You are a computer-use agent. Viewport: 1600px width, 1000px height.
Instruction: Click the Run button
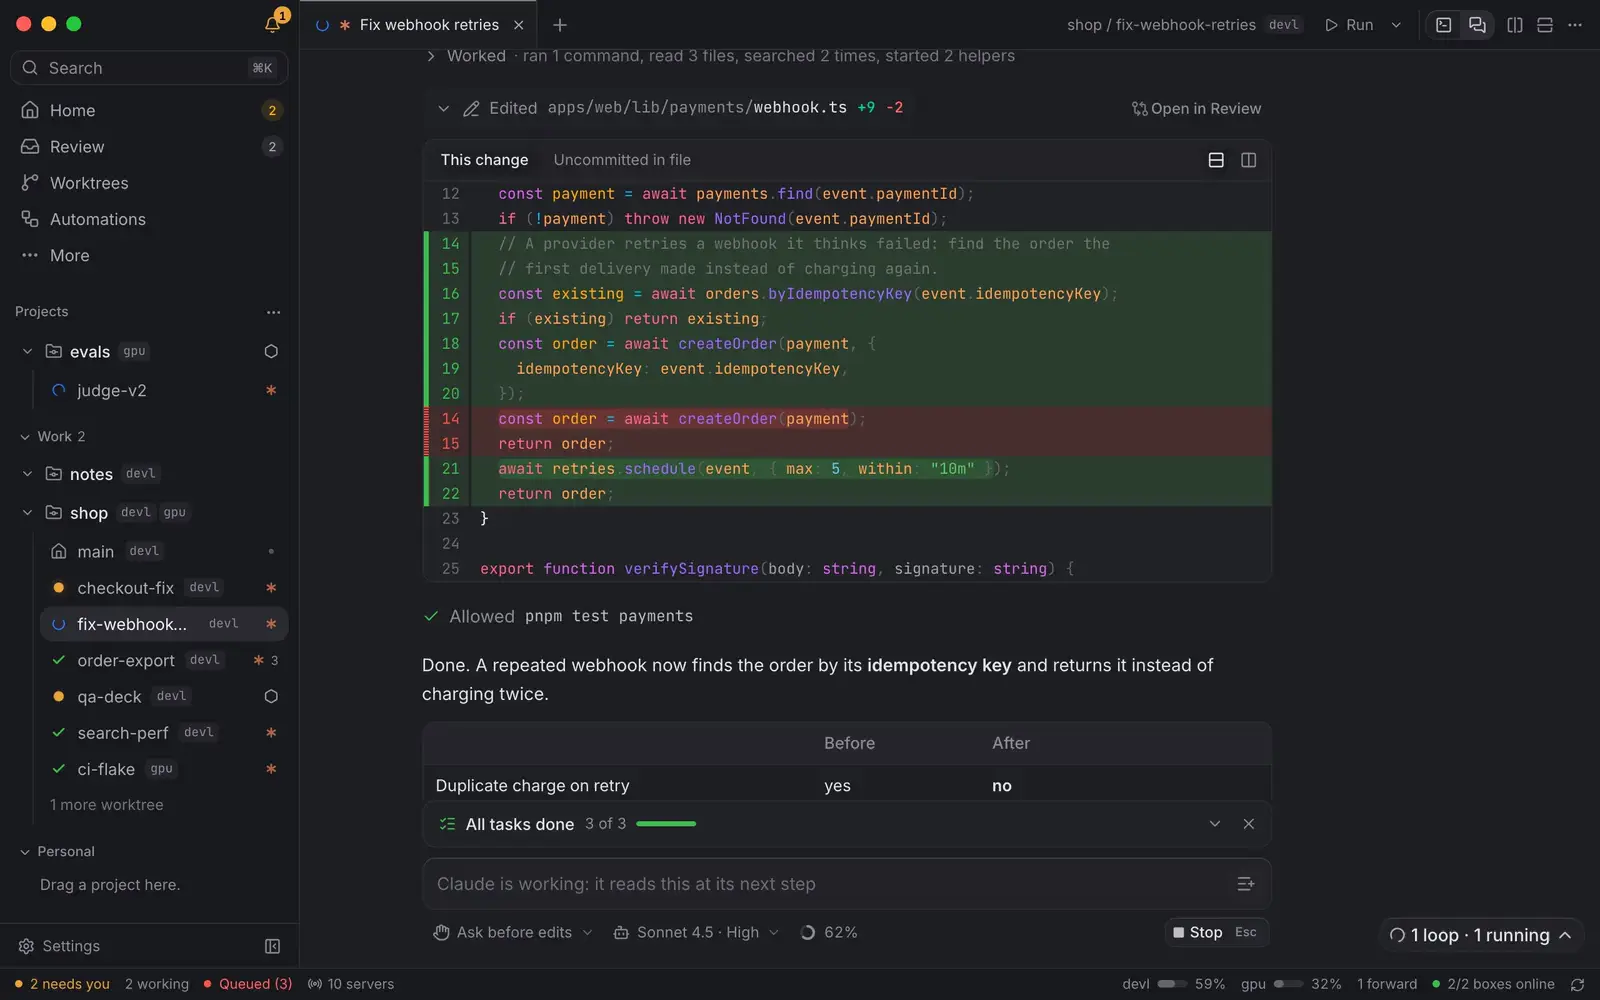pos(1349,25)
